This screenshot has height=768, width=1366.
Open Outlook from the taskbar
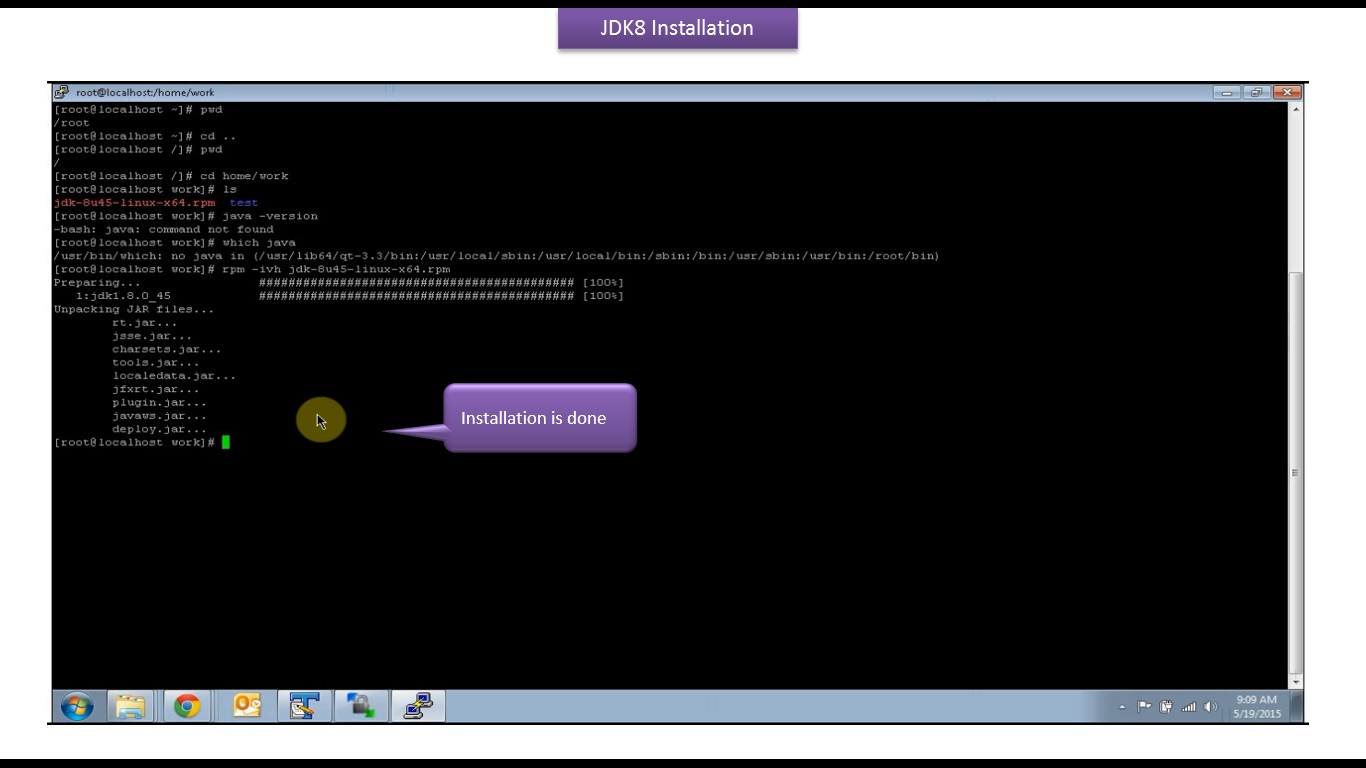coord(246,707)
